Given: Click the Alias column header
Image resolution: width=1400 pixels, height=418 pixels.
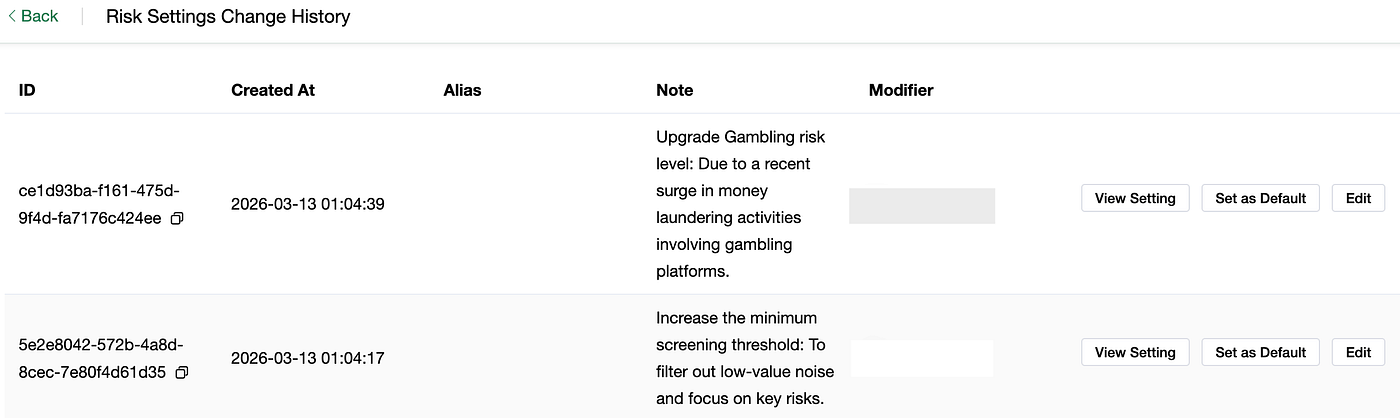Looking at the screenshot, I should 462,90.
